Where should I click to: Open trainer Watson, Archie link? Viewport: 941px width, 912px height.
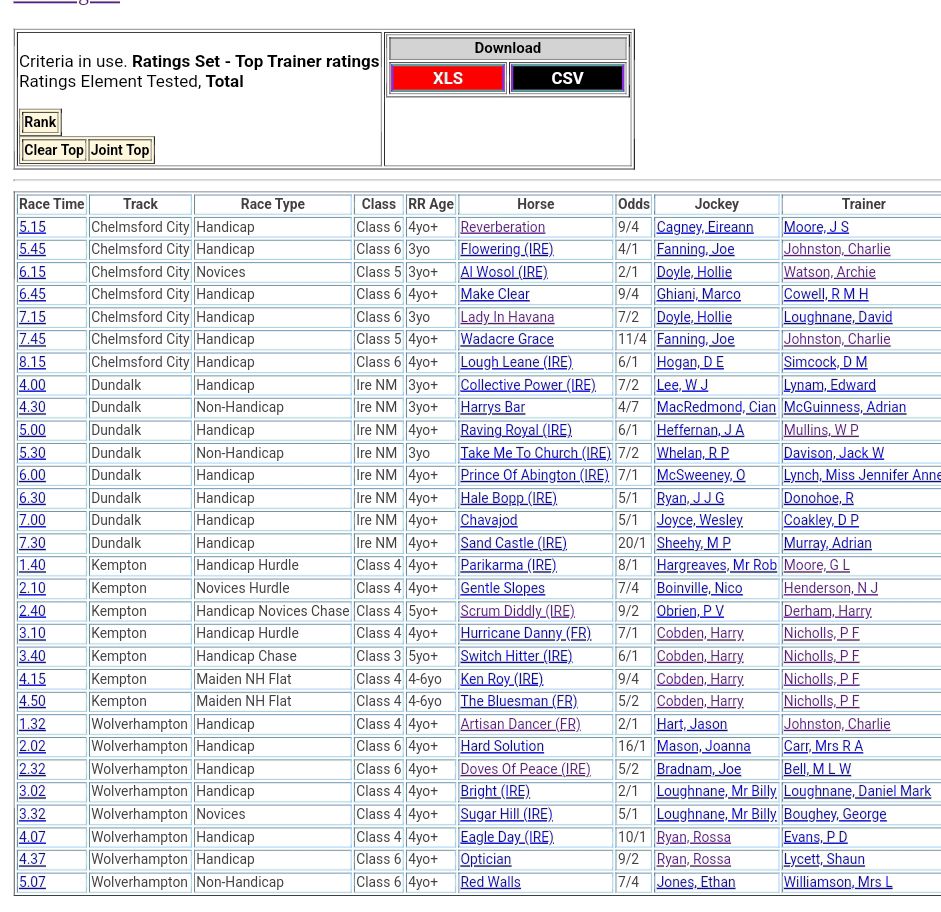click(x=829, y=272)
